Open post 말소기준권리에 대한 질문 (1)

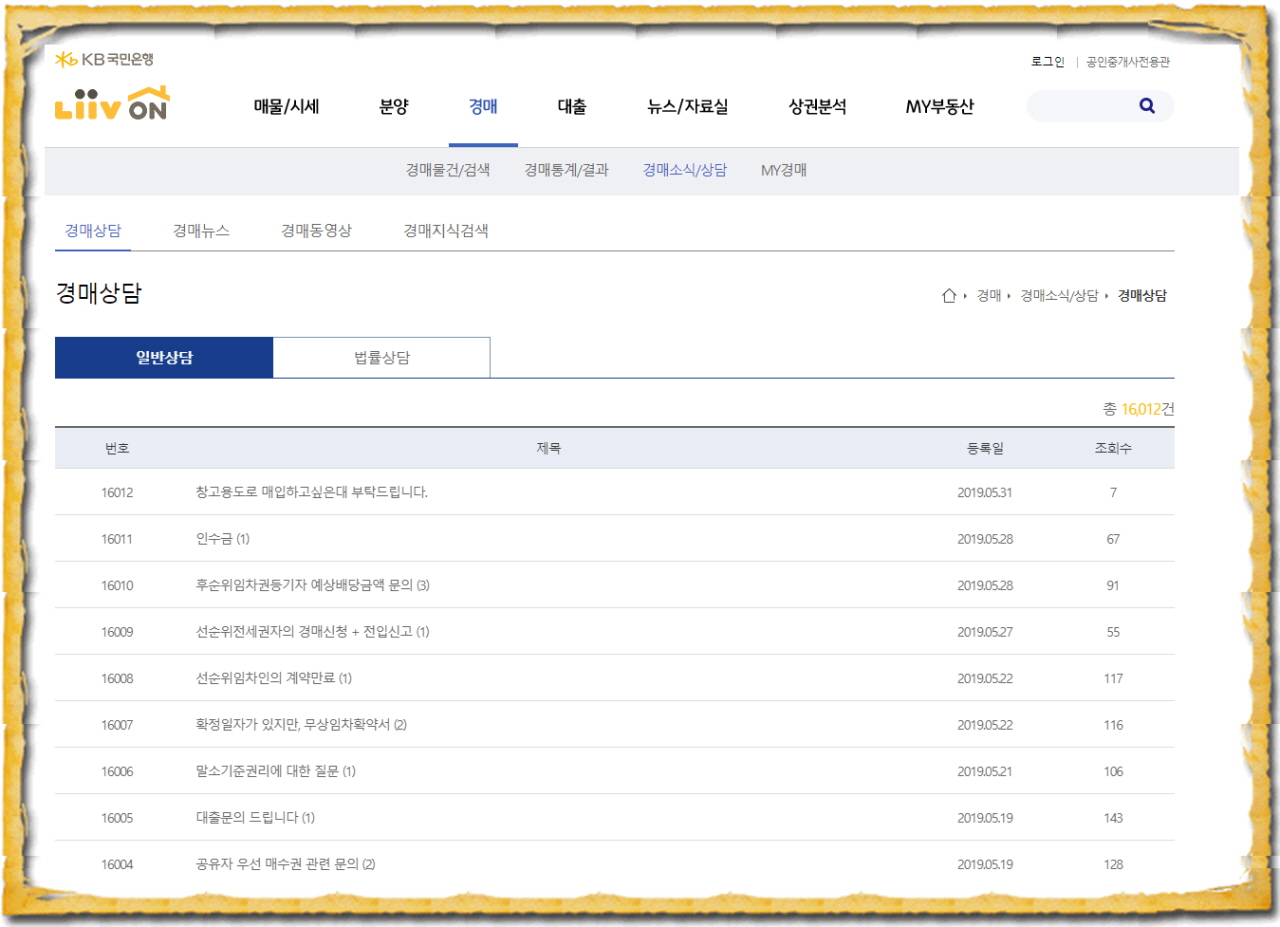click(276, 771)
